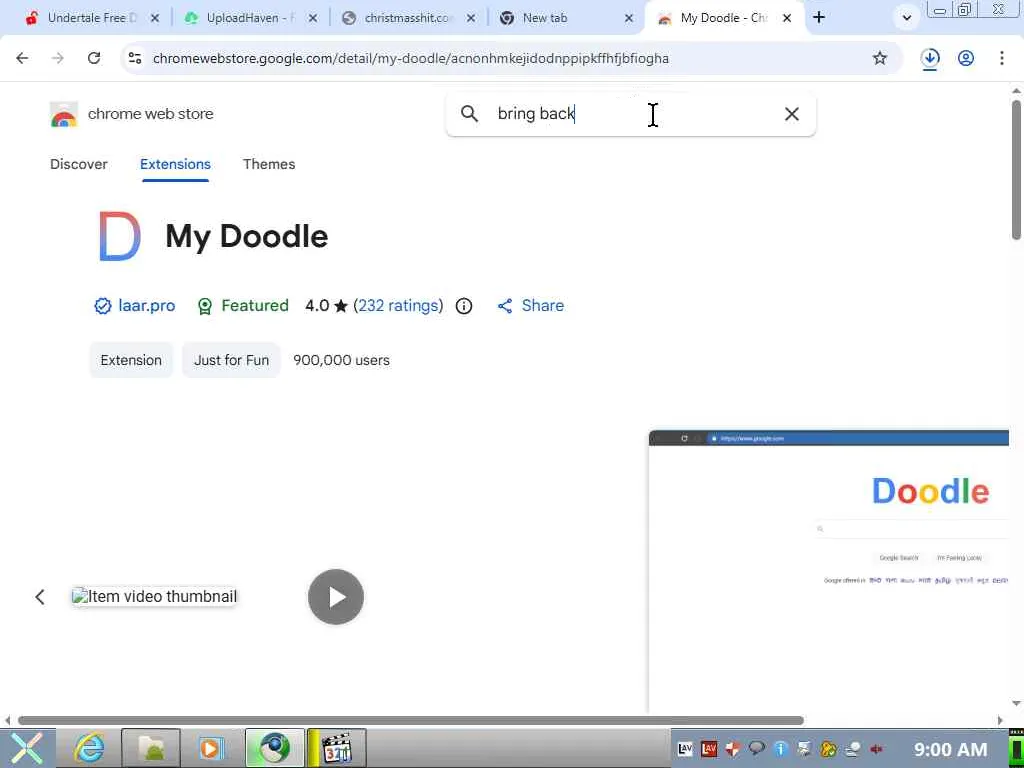Click the Featured badge

[x=242, y=306]
